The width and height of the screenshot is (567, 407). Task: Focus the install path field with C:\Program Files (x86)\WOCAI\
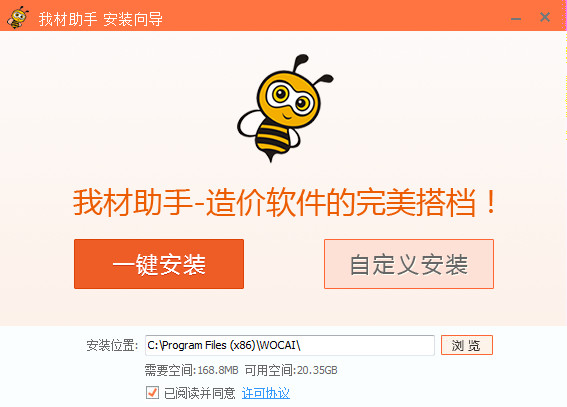pos(290,345)
